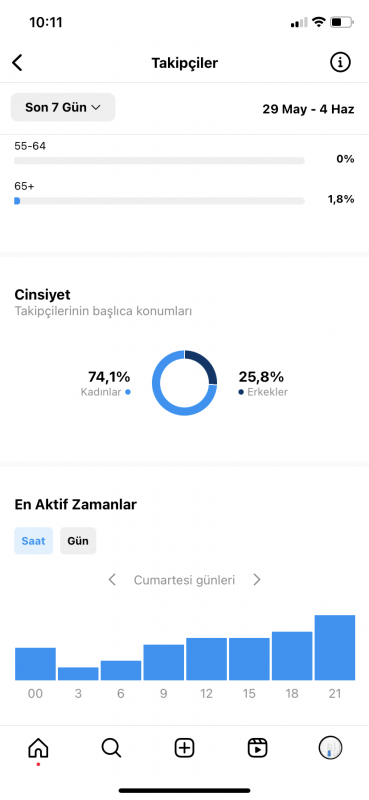This screenshot has width=369, height=800.
Task: Open the Home tab icon
Action: click(x=38, y=748)
